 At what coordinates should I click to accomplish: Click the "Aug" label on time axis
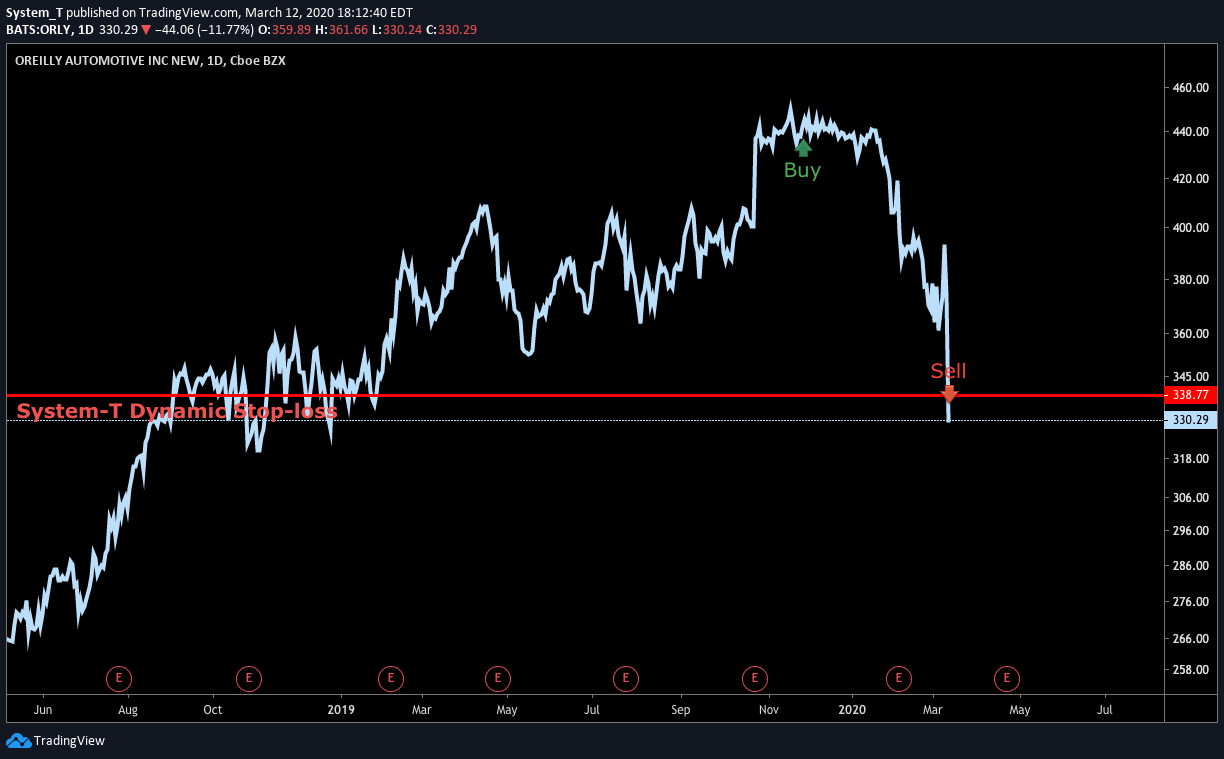[x=127, y=710]
